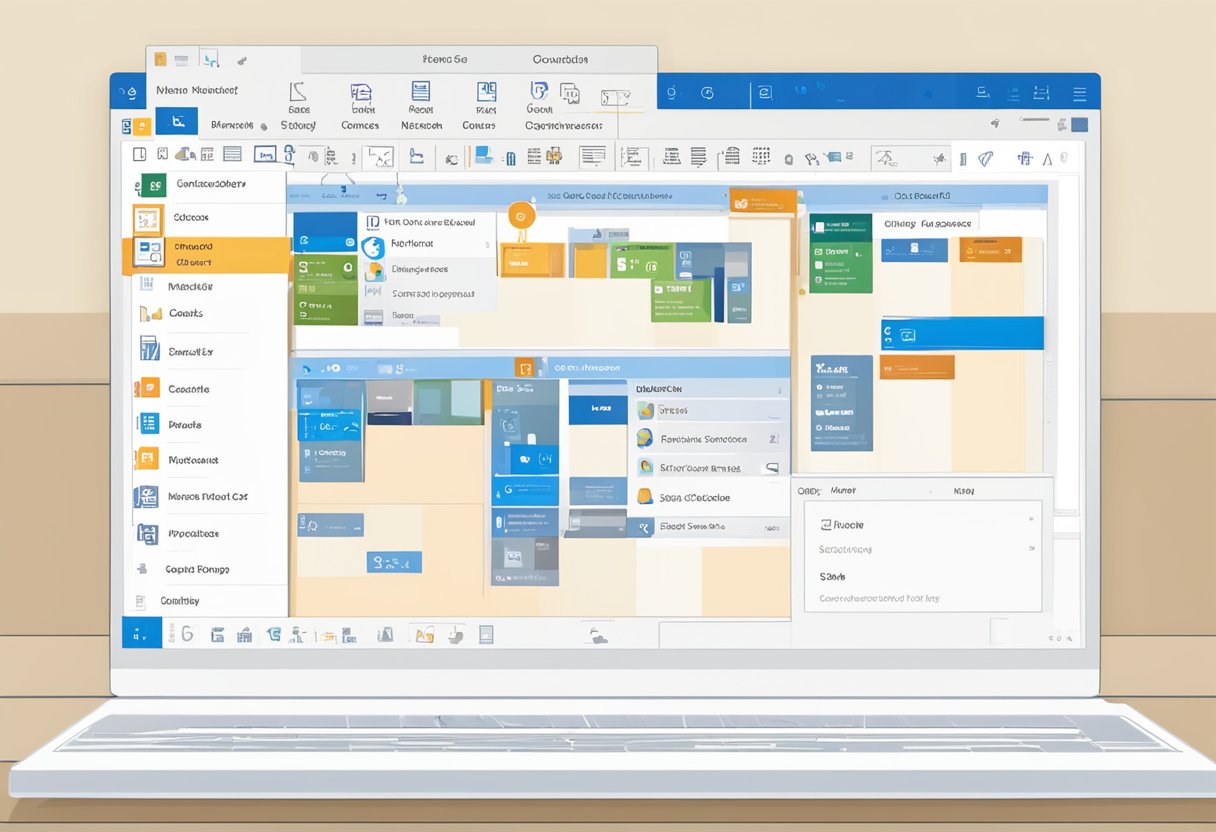The height and width of the screenshot is (832, 1216).
Task: Enable the checkbox icon in the lower toolbar row
Action: point(486,633)
